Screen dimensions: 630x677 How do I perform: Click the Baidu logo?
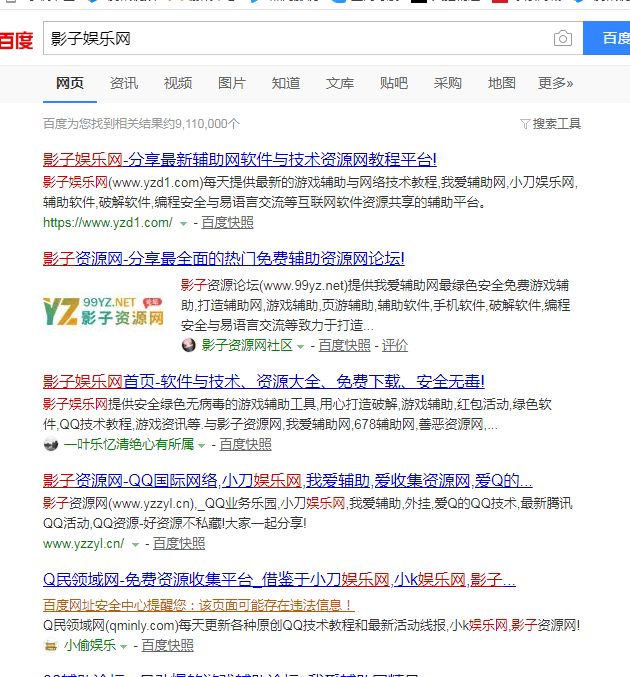click(16, 40)
